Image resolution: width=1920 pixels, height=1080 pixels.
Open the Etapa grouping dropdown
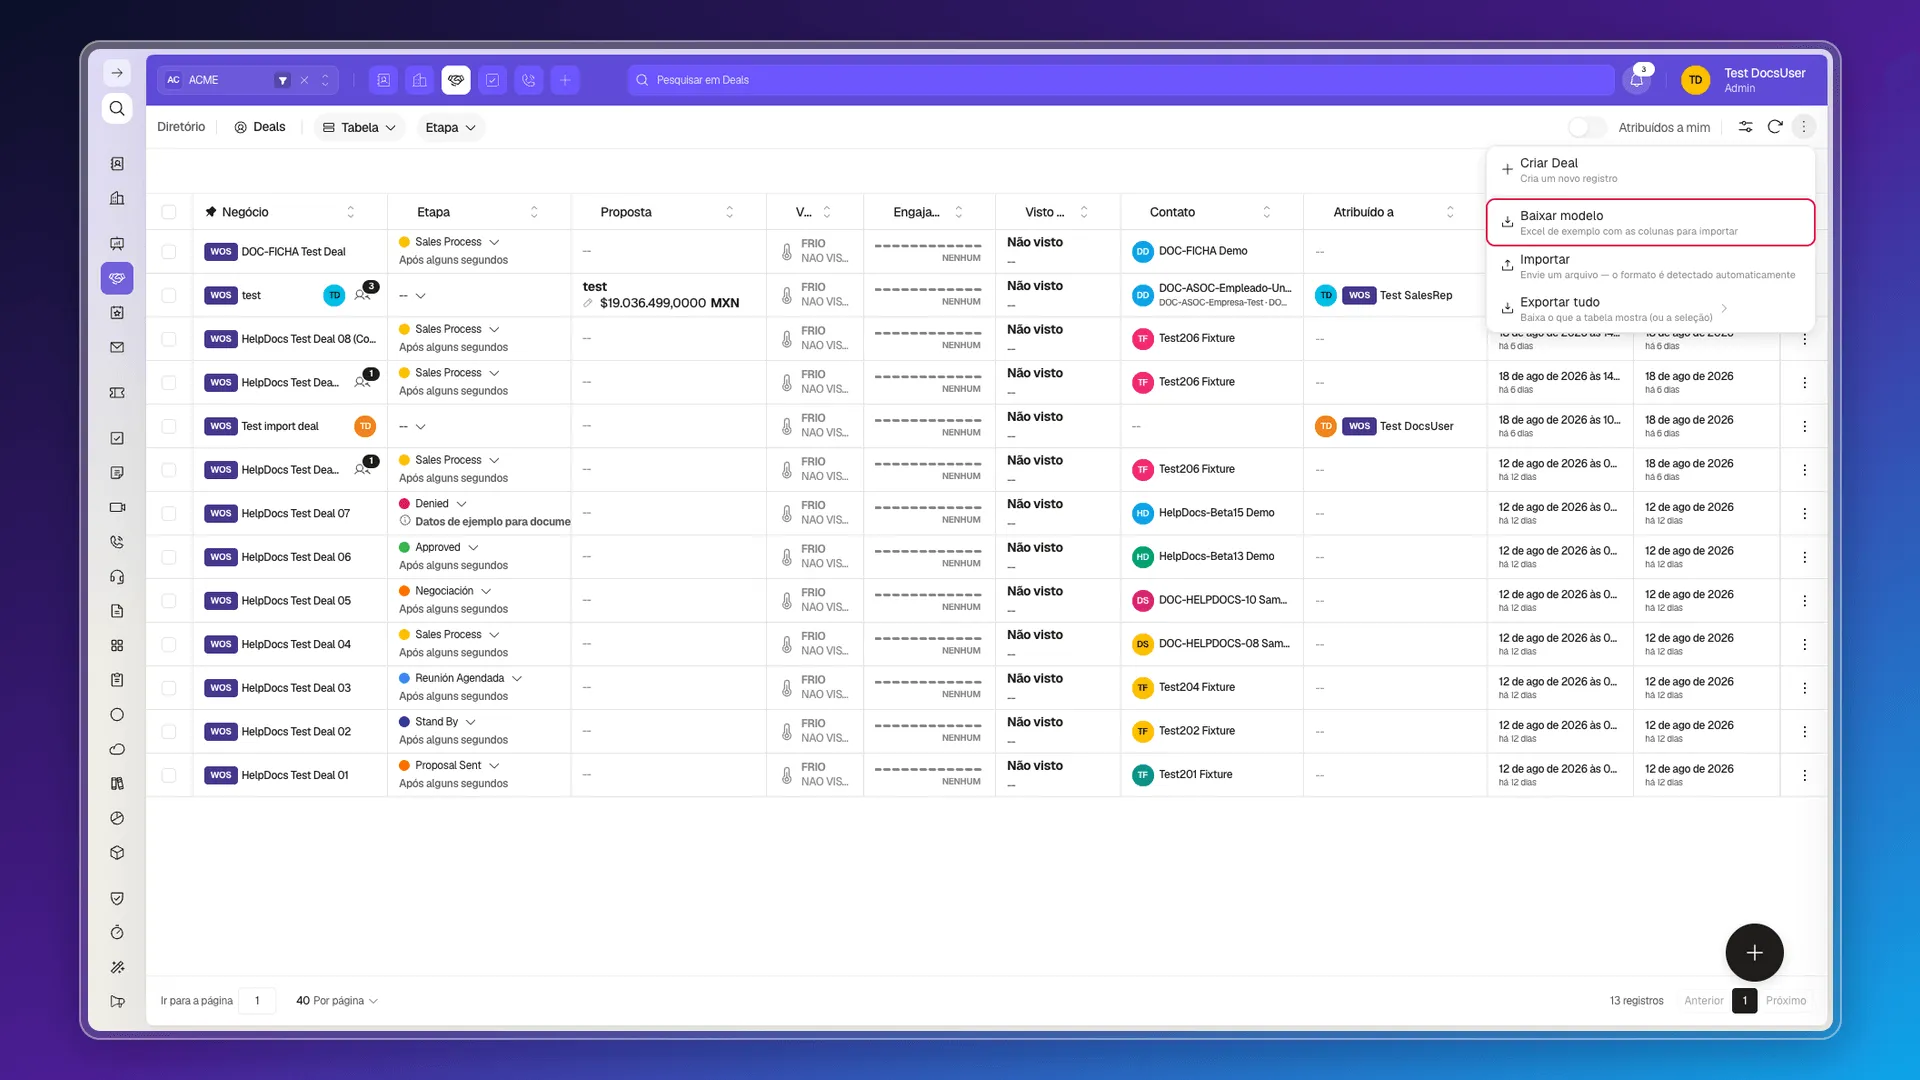click(x=450, y=127)
